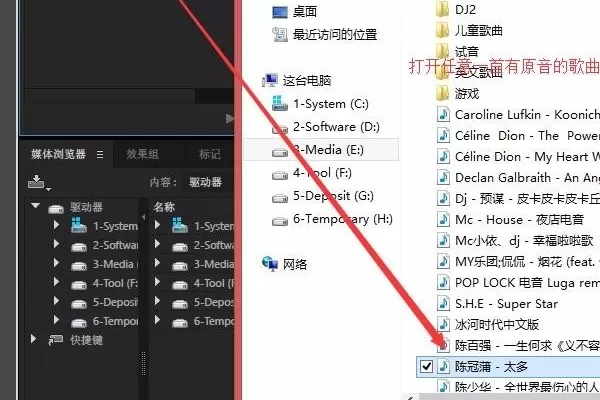Click the 网络 network icon
This screenshot has height=400, width=600.
tap(270, 264)
